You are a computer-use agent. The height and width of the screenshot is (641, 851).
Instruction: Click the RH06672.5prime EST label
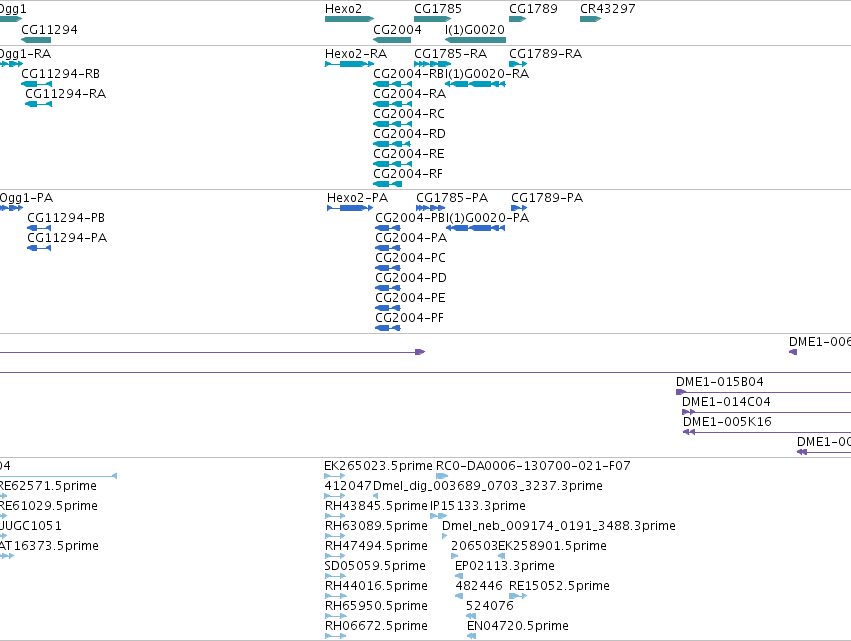click(x=376, y=626)
